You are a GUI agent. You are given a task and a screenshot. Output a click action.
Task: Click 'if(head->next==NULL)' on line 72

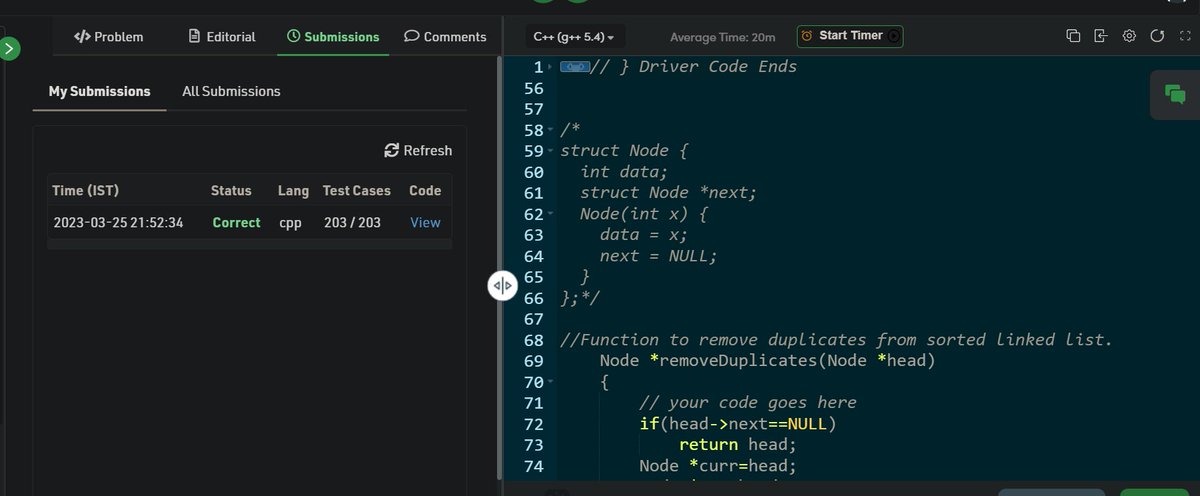coord(738,424)
